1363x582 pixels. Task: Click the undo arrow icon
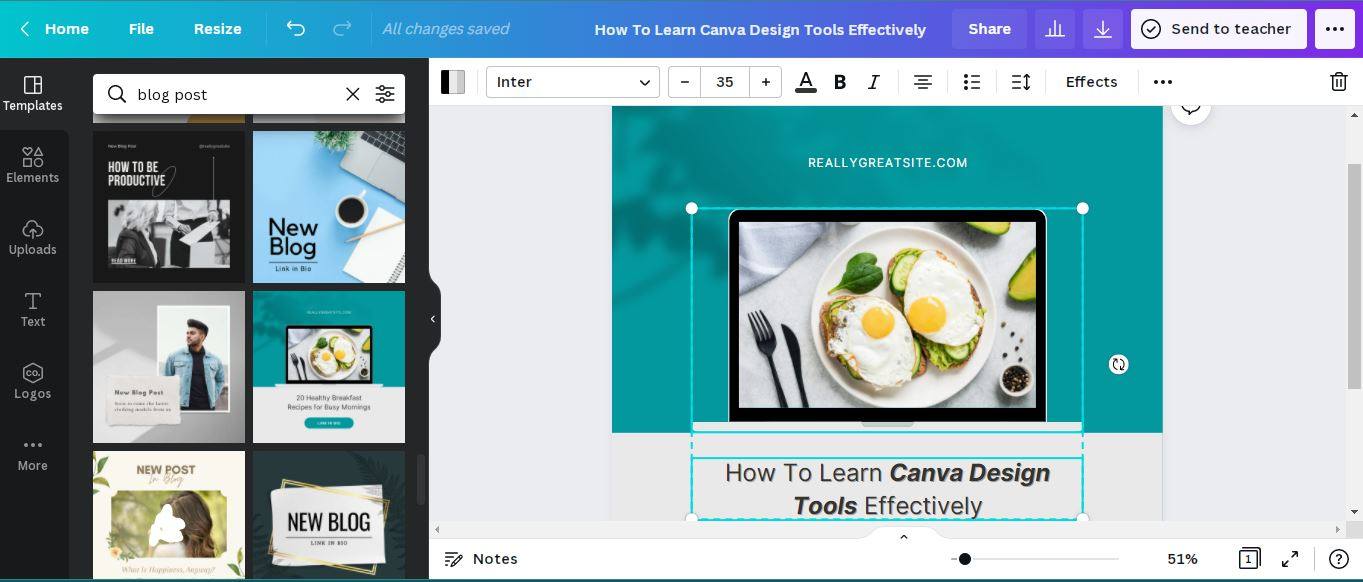coord(295,29)
